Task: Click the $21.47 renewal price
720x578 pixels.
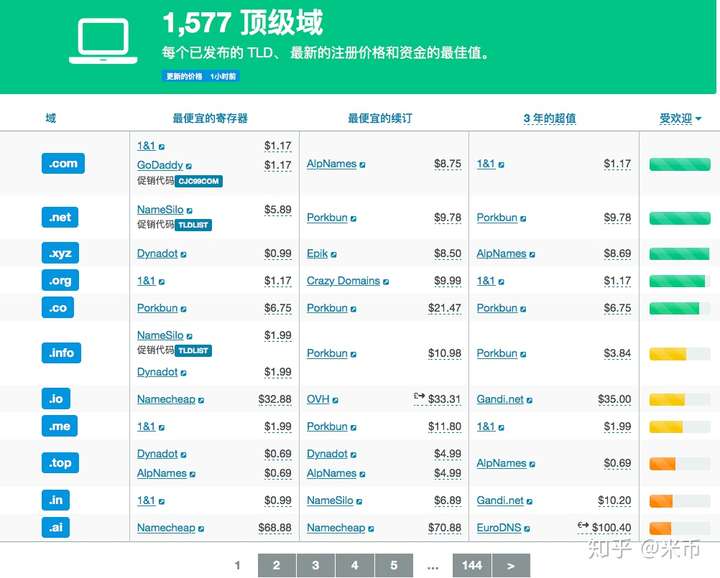Action: (x=444, y=308)
